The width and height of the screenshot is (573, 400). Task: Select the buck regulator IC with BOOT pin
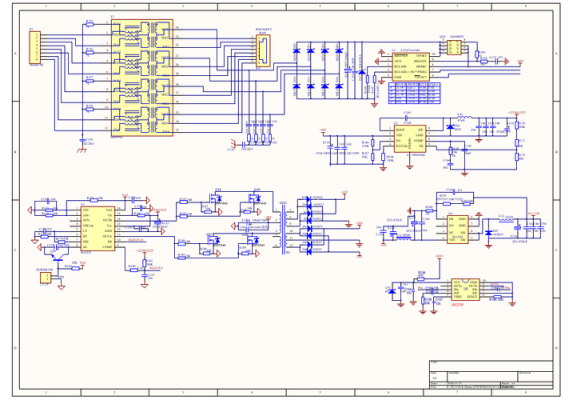[410, 139]
